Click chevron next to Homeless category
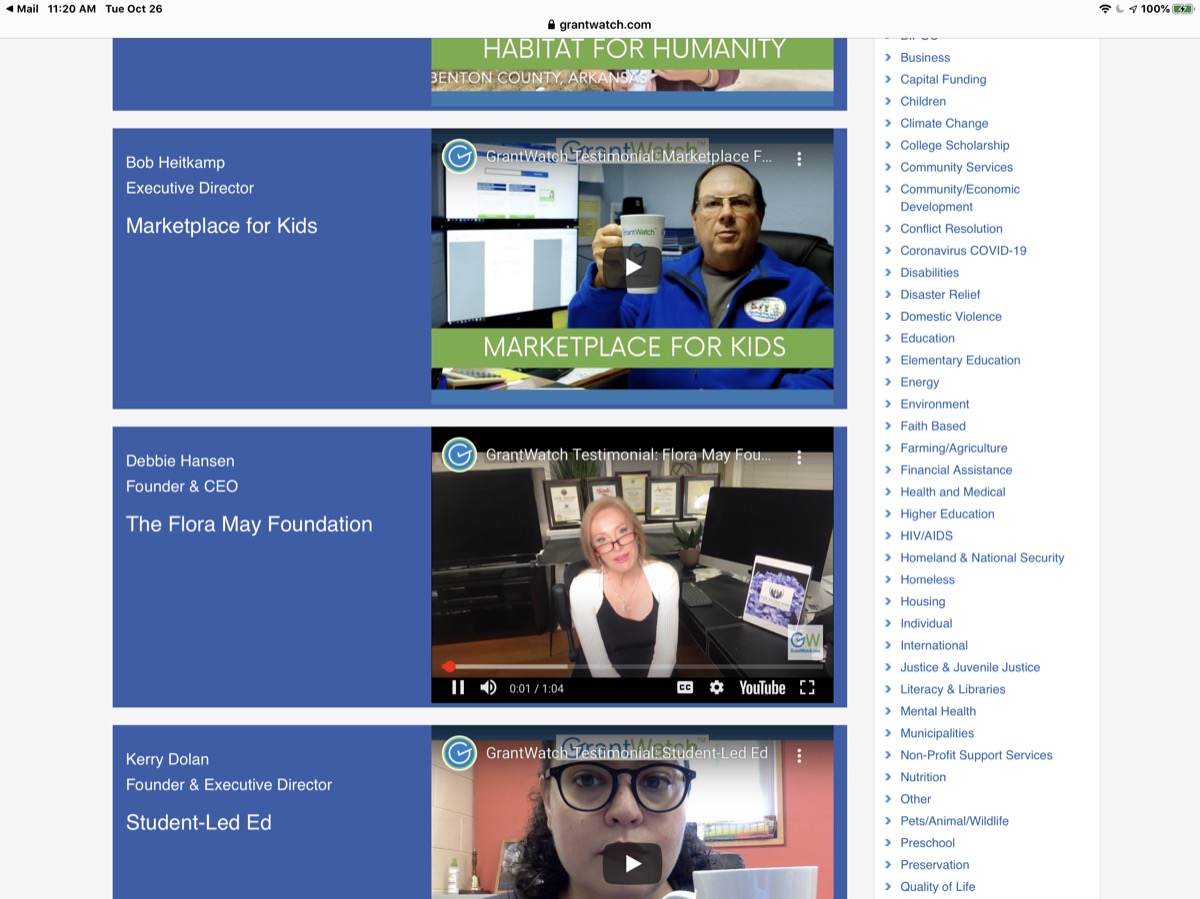 coord(888,580)
